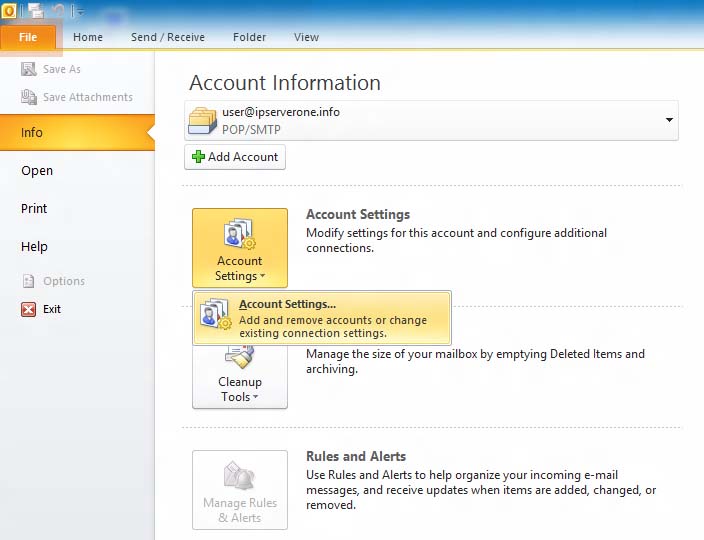Image resolution: width=704 pixels, height=540 pixels.
Task: Select Open in the backstage sidebar
Action: point(37,171)
